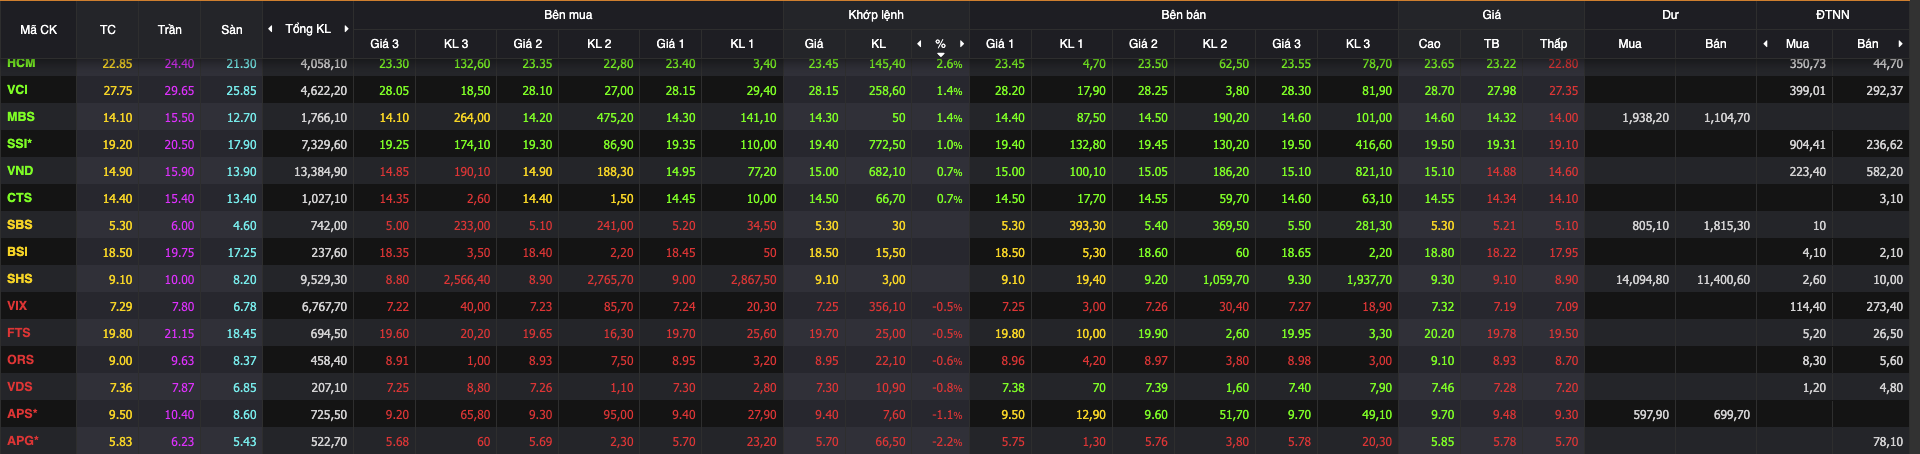Click BSI low price 17.95
The height and width of the screenshot is (454, 1920).
point(1564,253)
